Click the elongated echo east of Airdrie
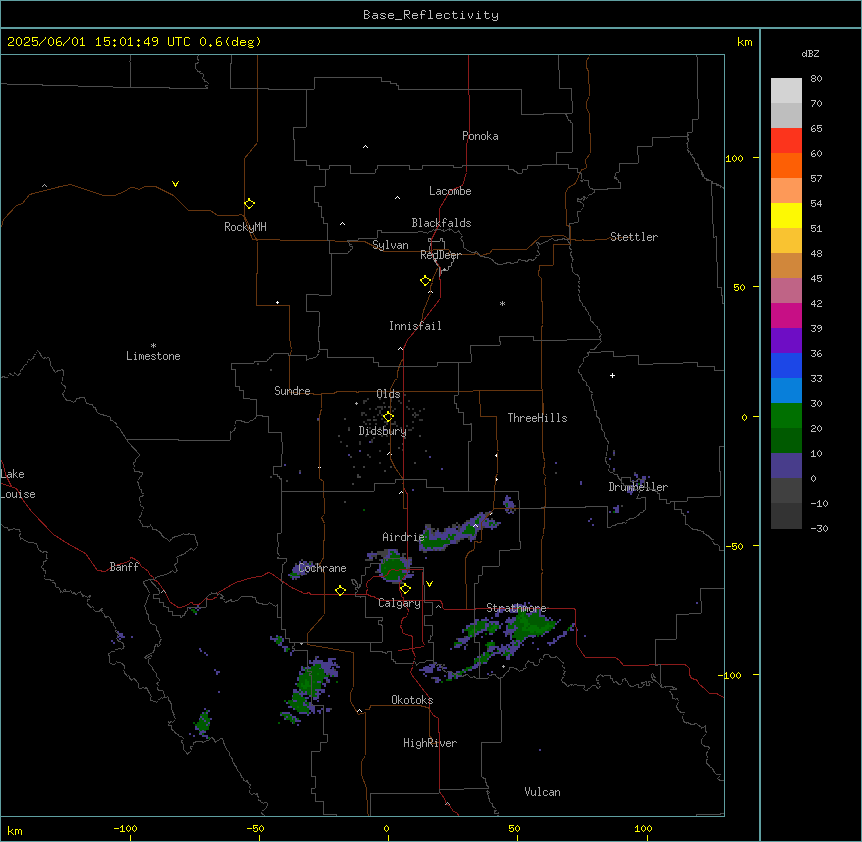Screen dimensions: 862x842 click(459, 531)
